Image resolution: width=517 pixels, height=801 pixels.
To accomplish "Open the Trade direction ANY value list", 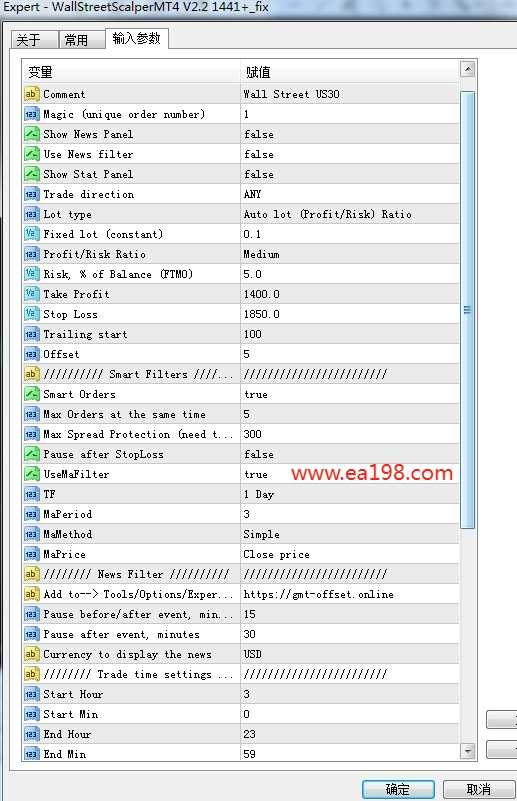I will [349, 194].
